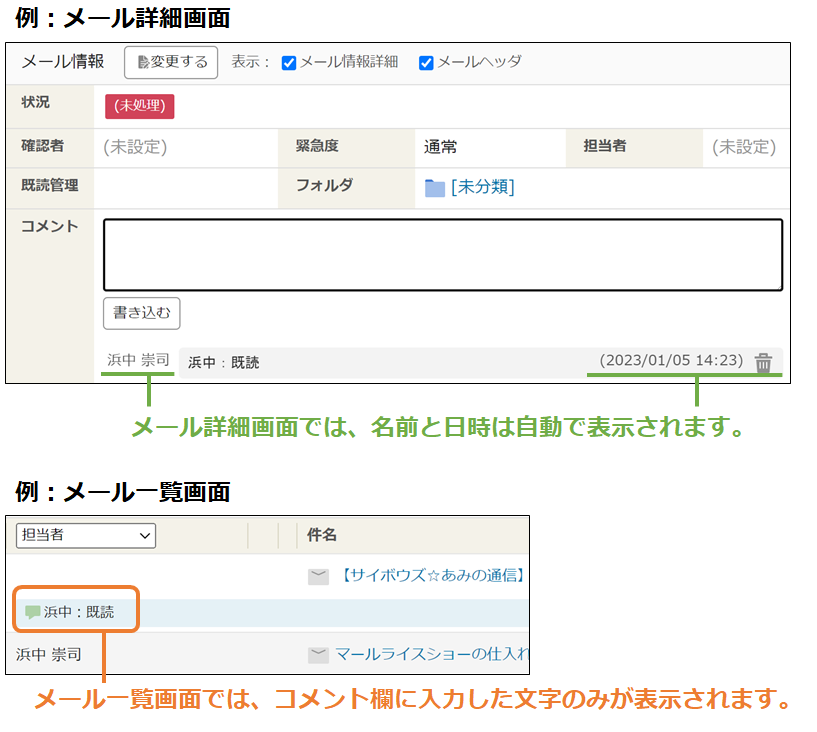
Task: Click the (未設定) value next to 確認者
Action: 135,147
